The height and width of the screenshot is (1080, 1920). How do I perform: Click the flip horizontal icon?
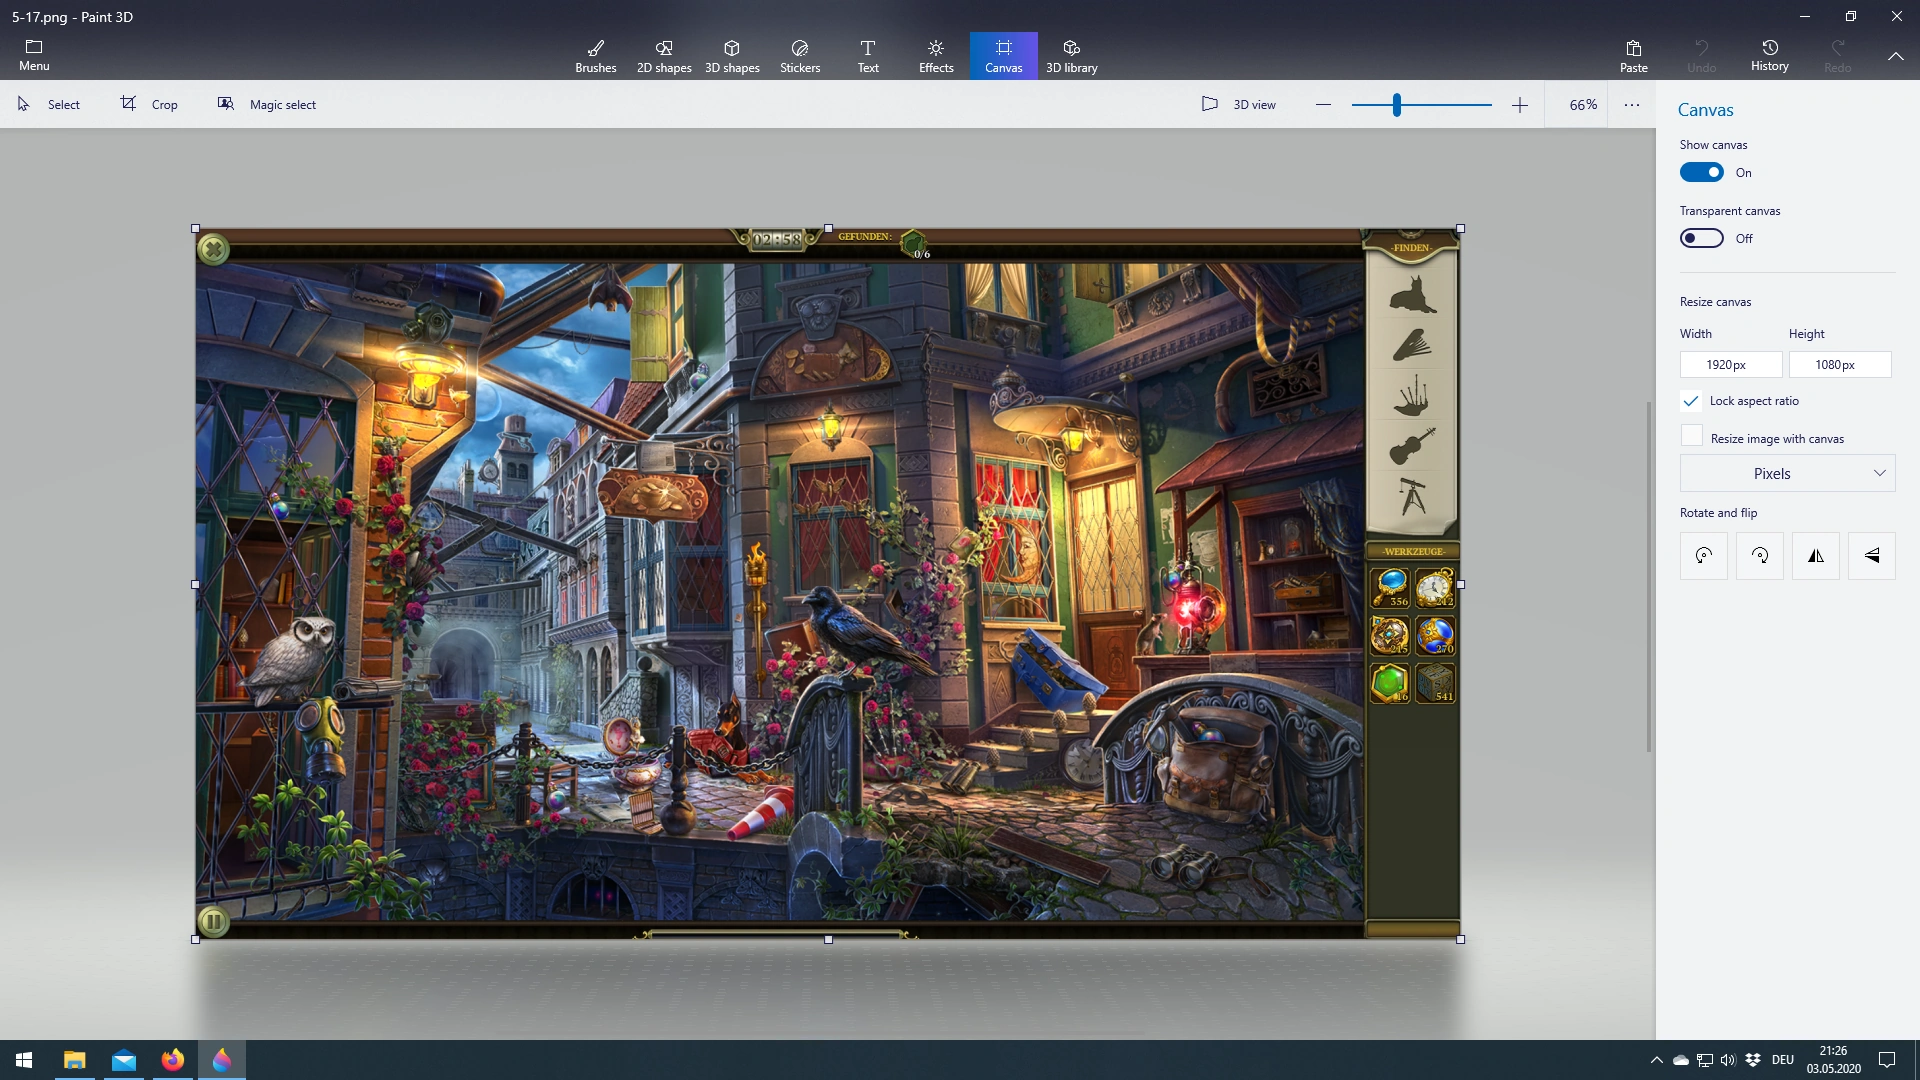pyautogui.click(x=1816, y=556)
